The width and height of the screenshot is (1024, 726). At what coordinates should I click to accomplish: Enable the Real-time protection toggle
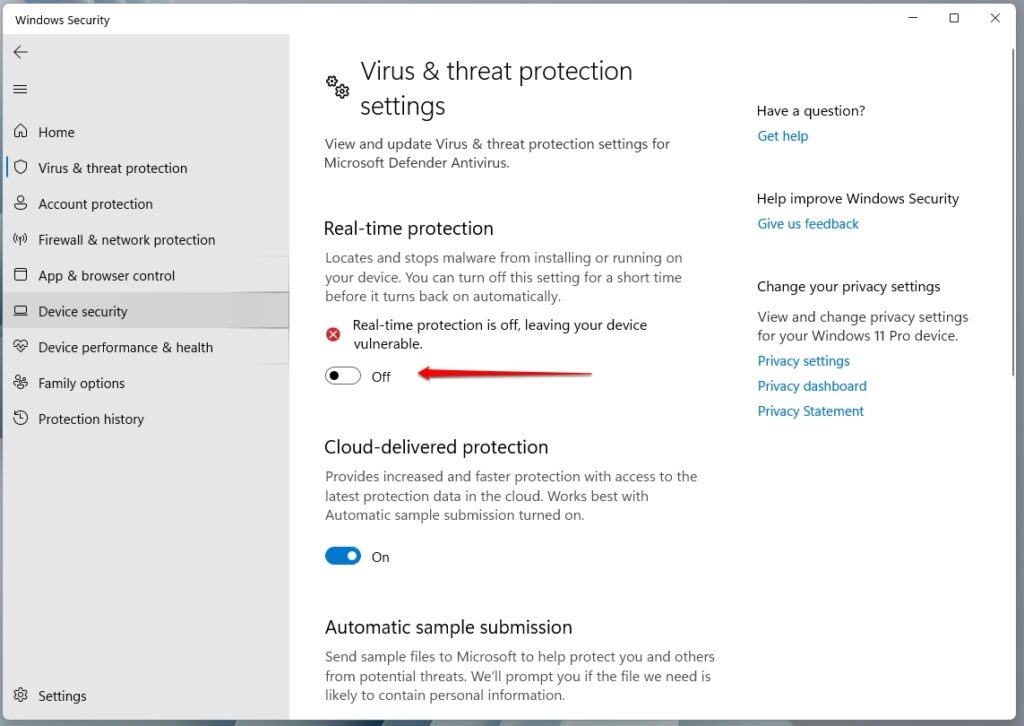click(x=342, y=375)
